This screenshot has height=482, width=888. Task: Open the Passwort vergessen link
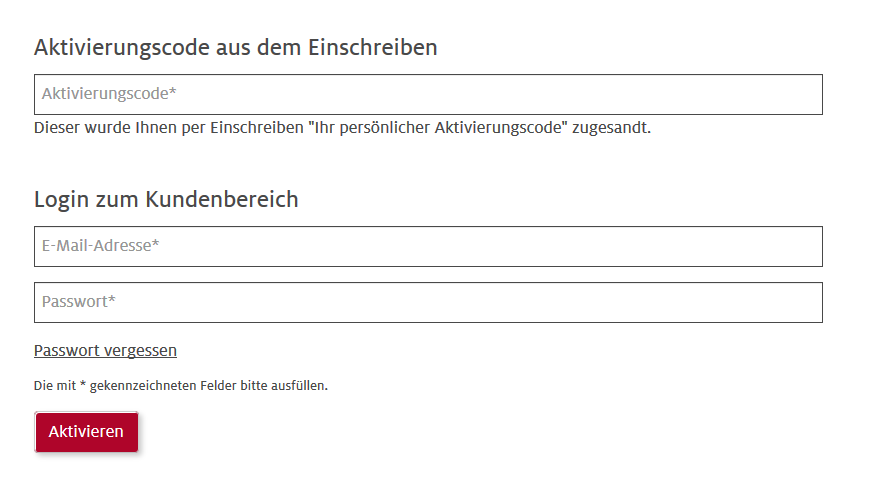(x=105, y=350)
